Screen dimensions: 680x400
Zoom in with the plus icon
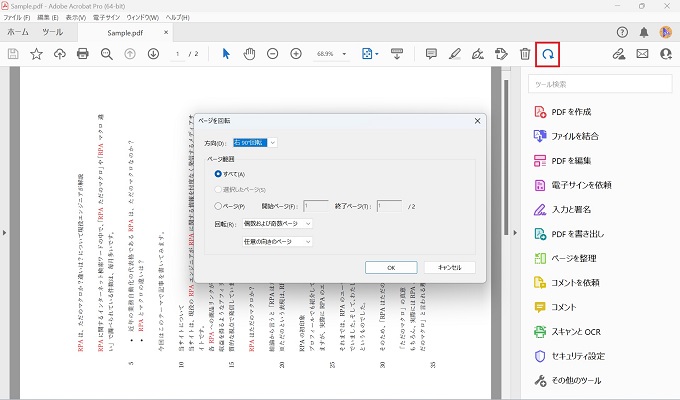pos(296,54)
